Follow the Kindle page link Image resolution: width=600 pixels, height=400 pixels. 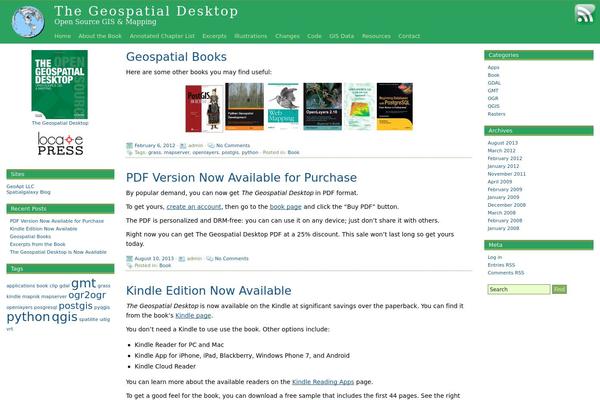[193, 315]
